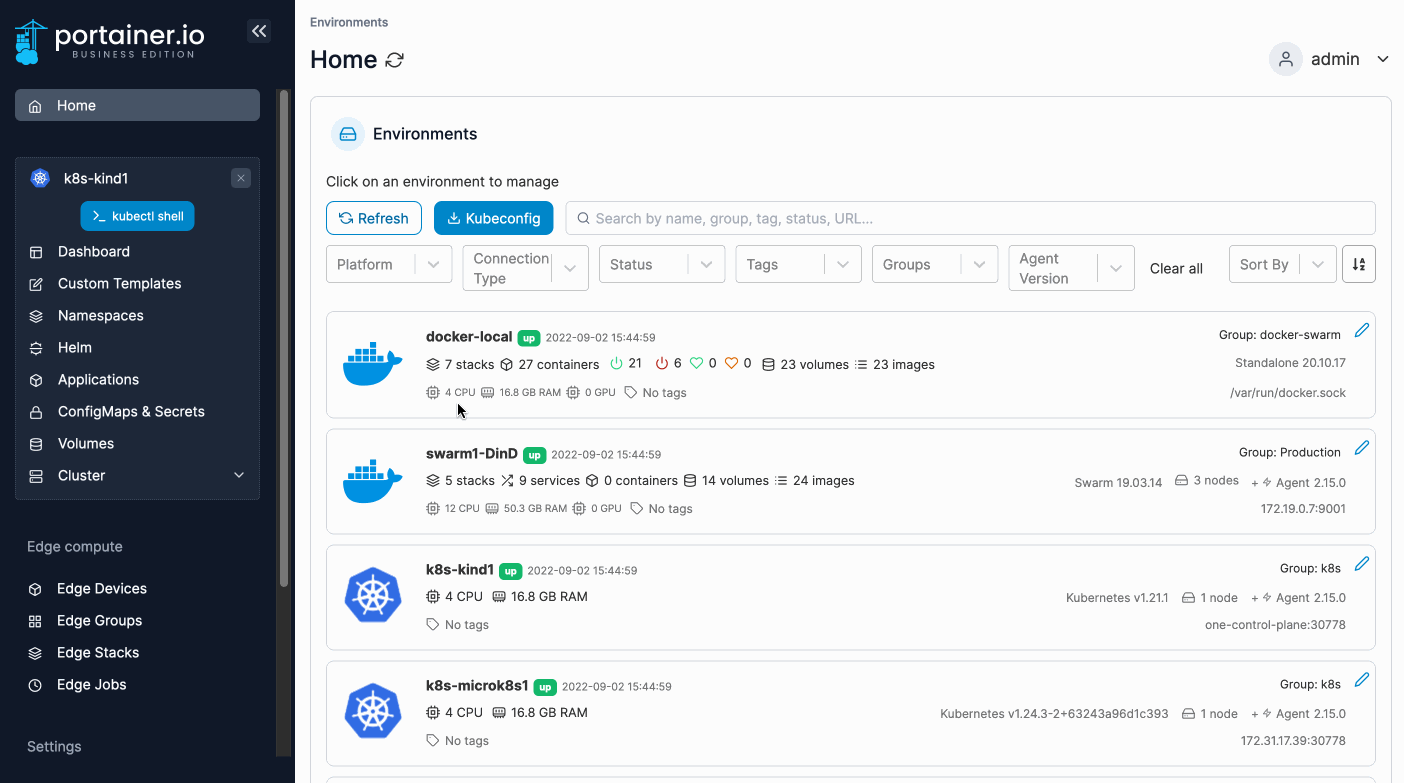Open Helm in the sidebar

tap(75, 348)
